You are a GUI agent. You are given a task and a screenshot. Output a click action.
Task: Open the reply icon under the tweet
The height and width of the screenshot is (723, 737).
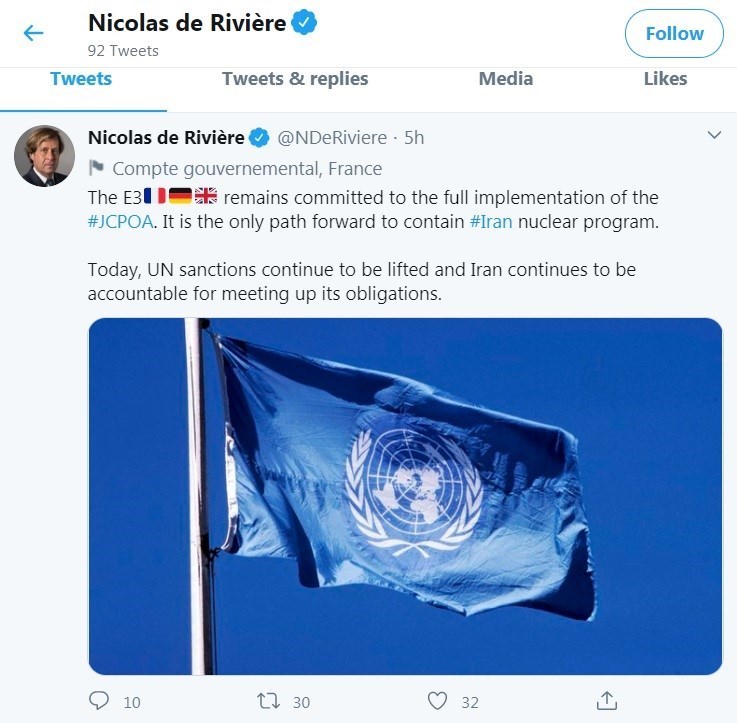pyautogui.click(x=99, y=700)
